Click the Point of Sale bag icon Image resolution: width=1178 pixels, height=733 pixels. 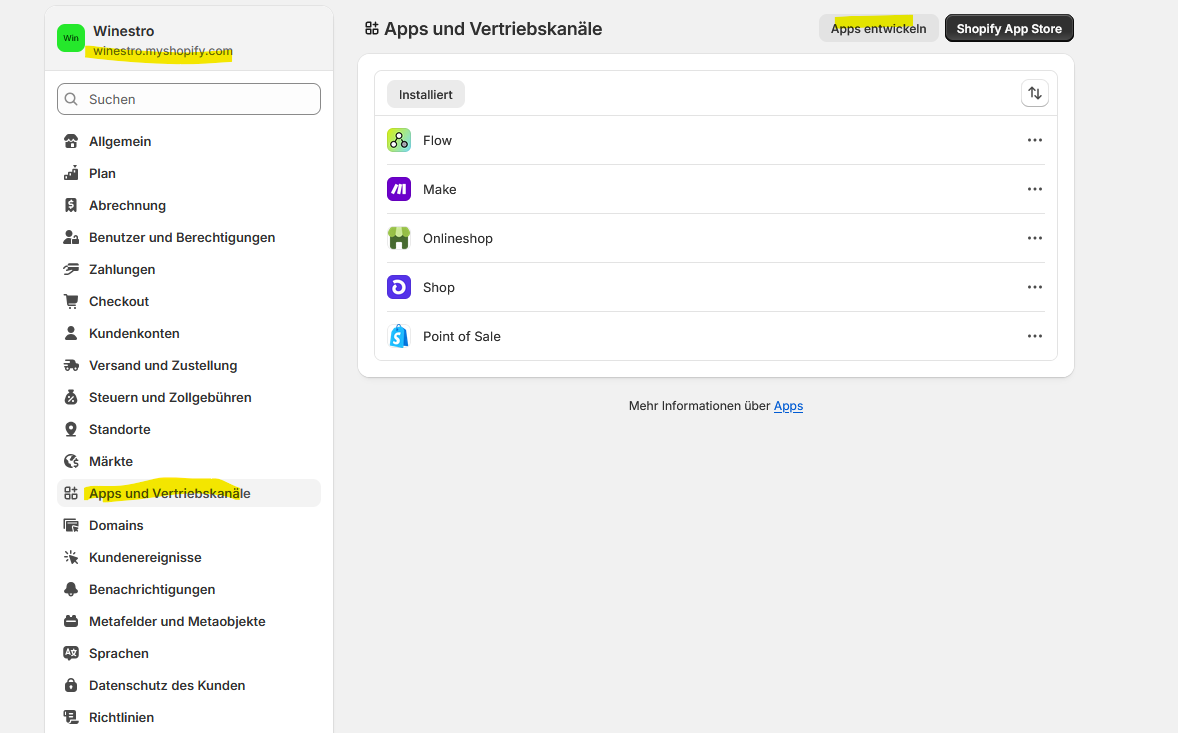pos(399,336)
